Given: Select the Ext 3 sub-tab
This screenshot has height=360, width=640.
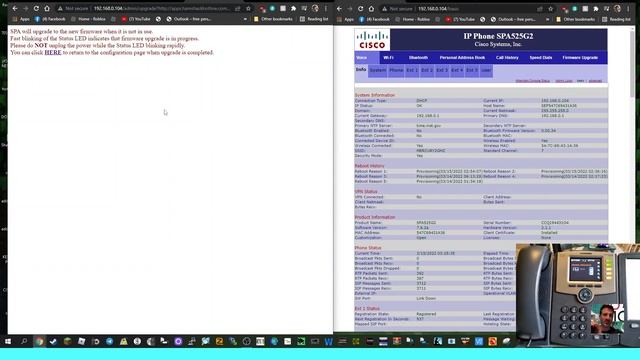Looking at the screenshot, I should (442, 70).
